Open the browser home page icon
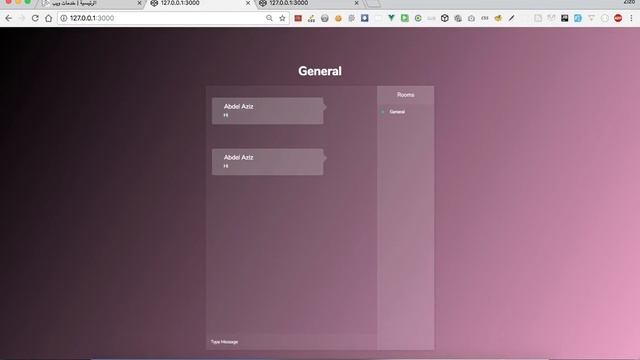The image size is (640, 360). click(x=49, y=18)
